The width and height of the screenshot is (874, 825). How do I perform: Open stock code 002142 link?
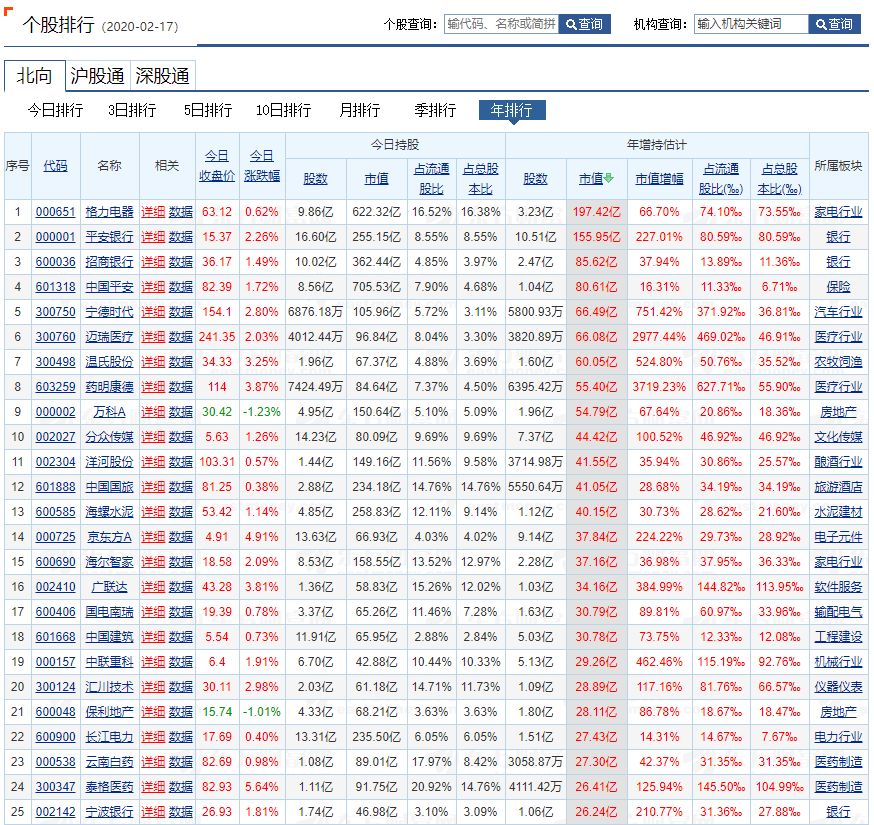(x=55, y=812)
